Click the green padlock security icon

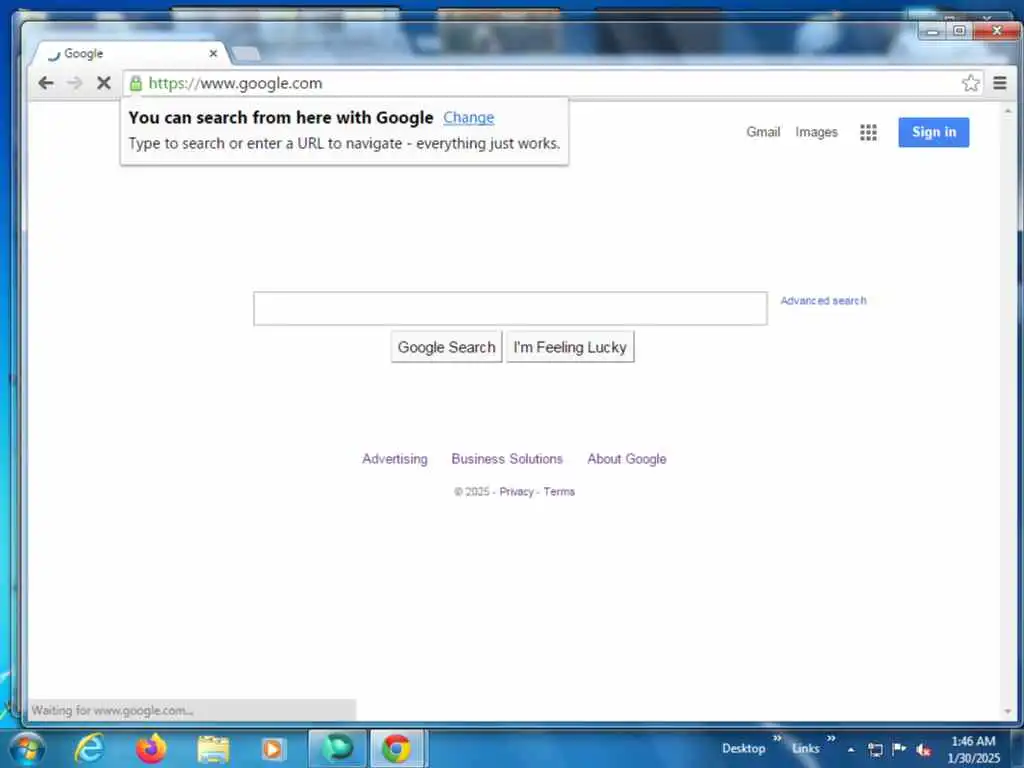tap(135, 83)
